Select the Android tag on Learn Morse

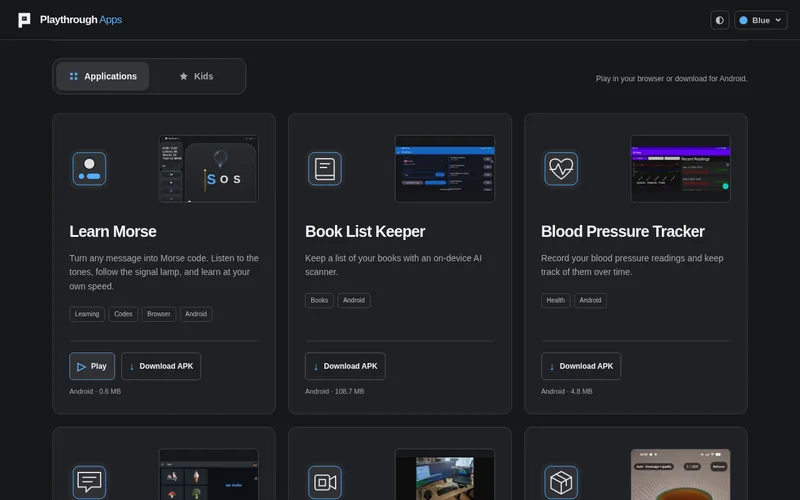coord(196,314)
